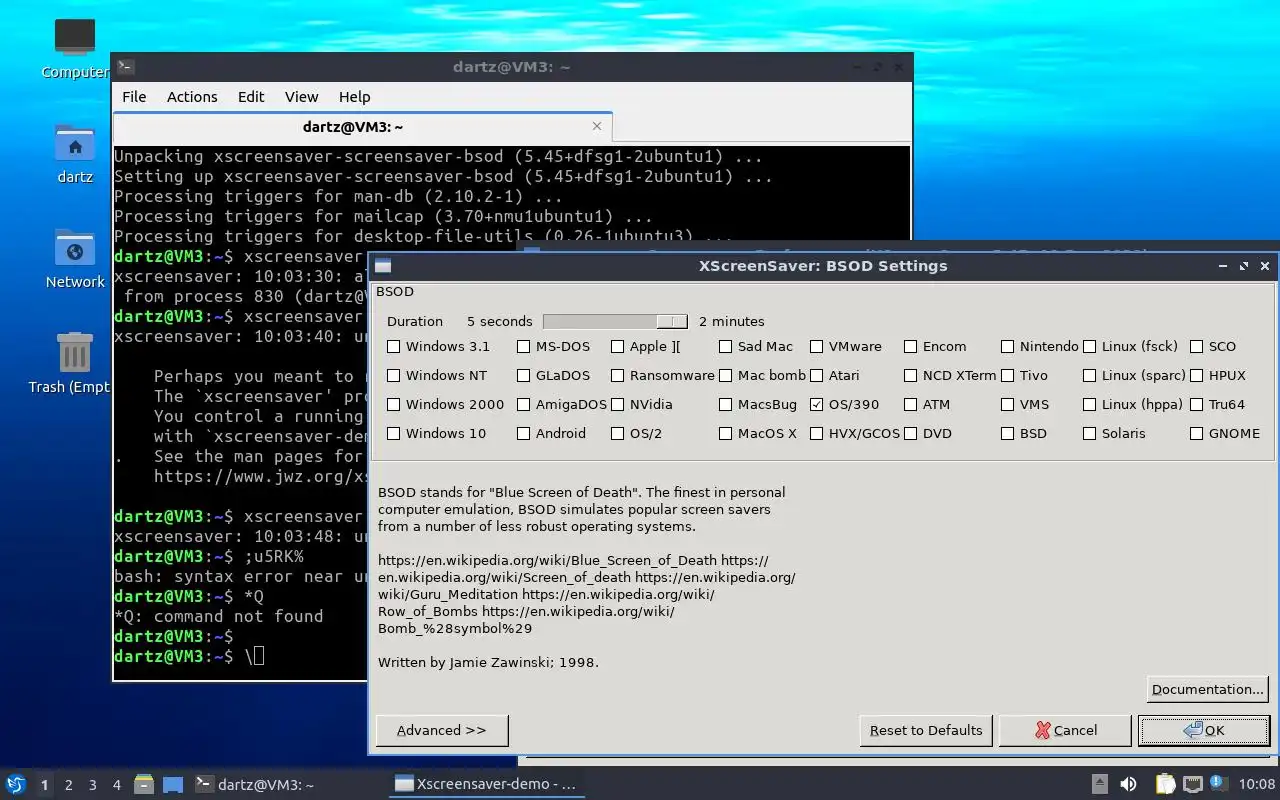Expand settings with the Advanced >> button
The image size is (1280, 800).
click(x=442, y=730)
